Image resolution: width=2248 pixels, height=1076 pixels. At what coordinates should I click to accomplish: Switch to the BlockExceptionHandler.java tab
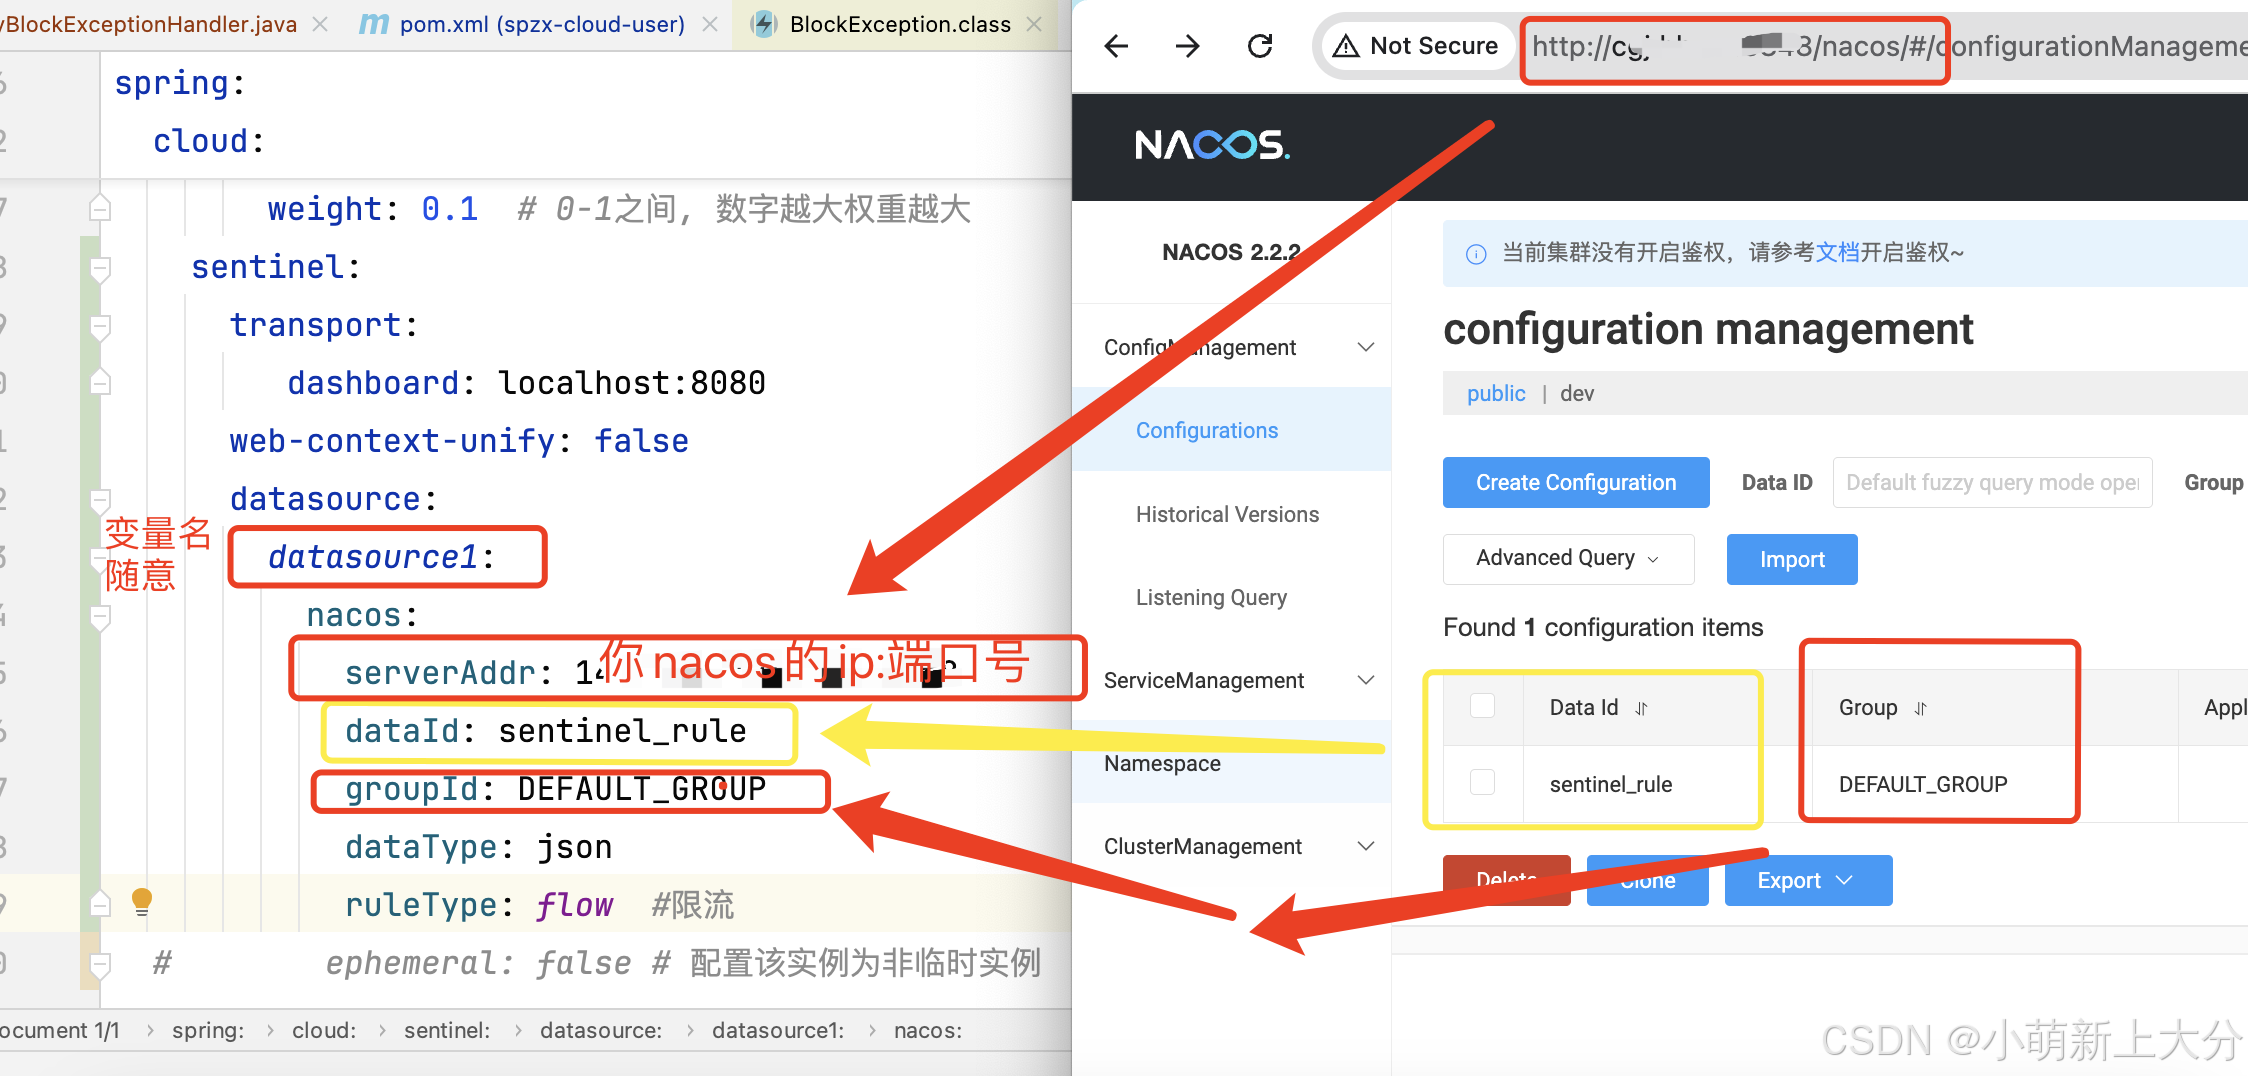150,24
